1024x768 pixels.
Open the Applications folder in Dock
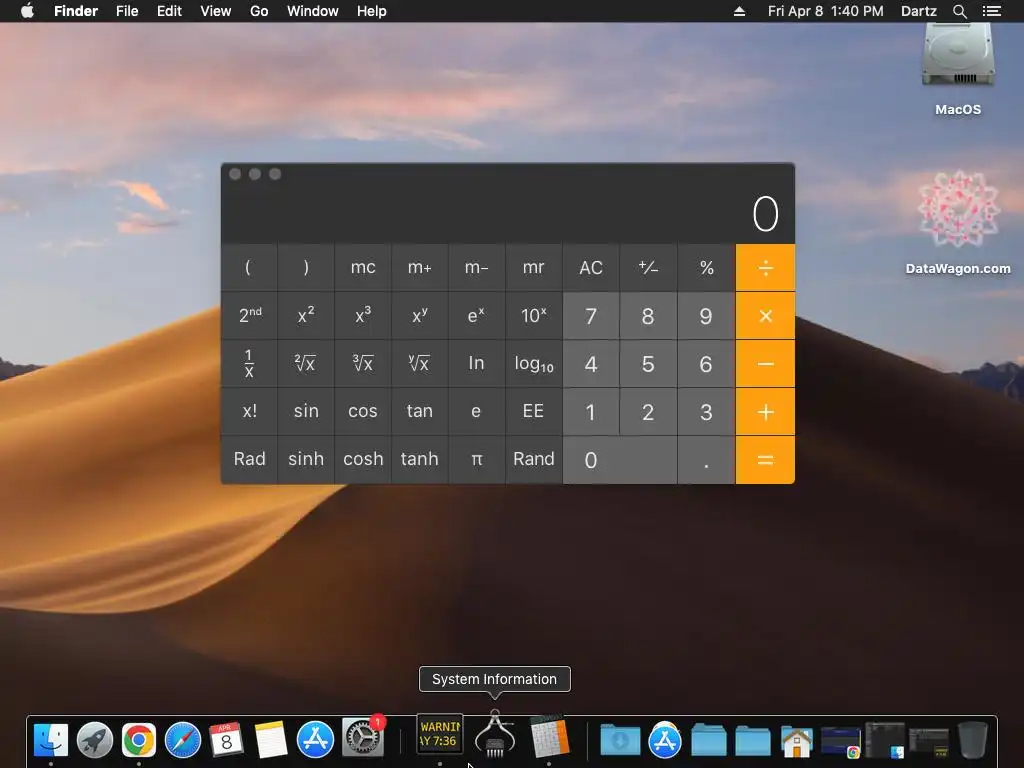(x=665, y=740)
